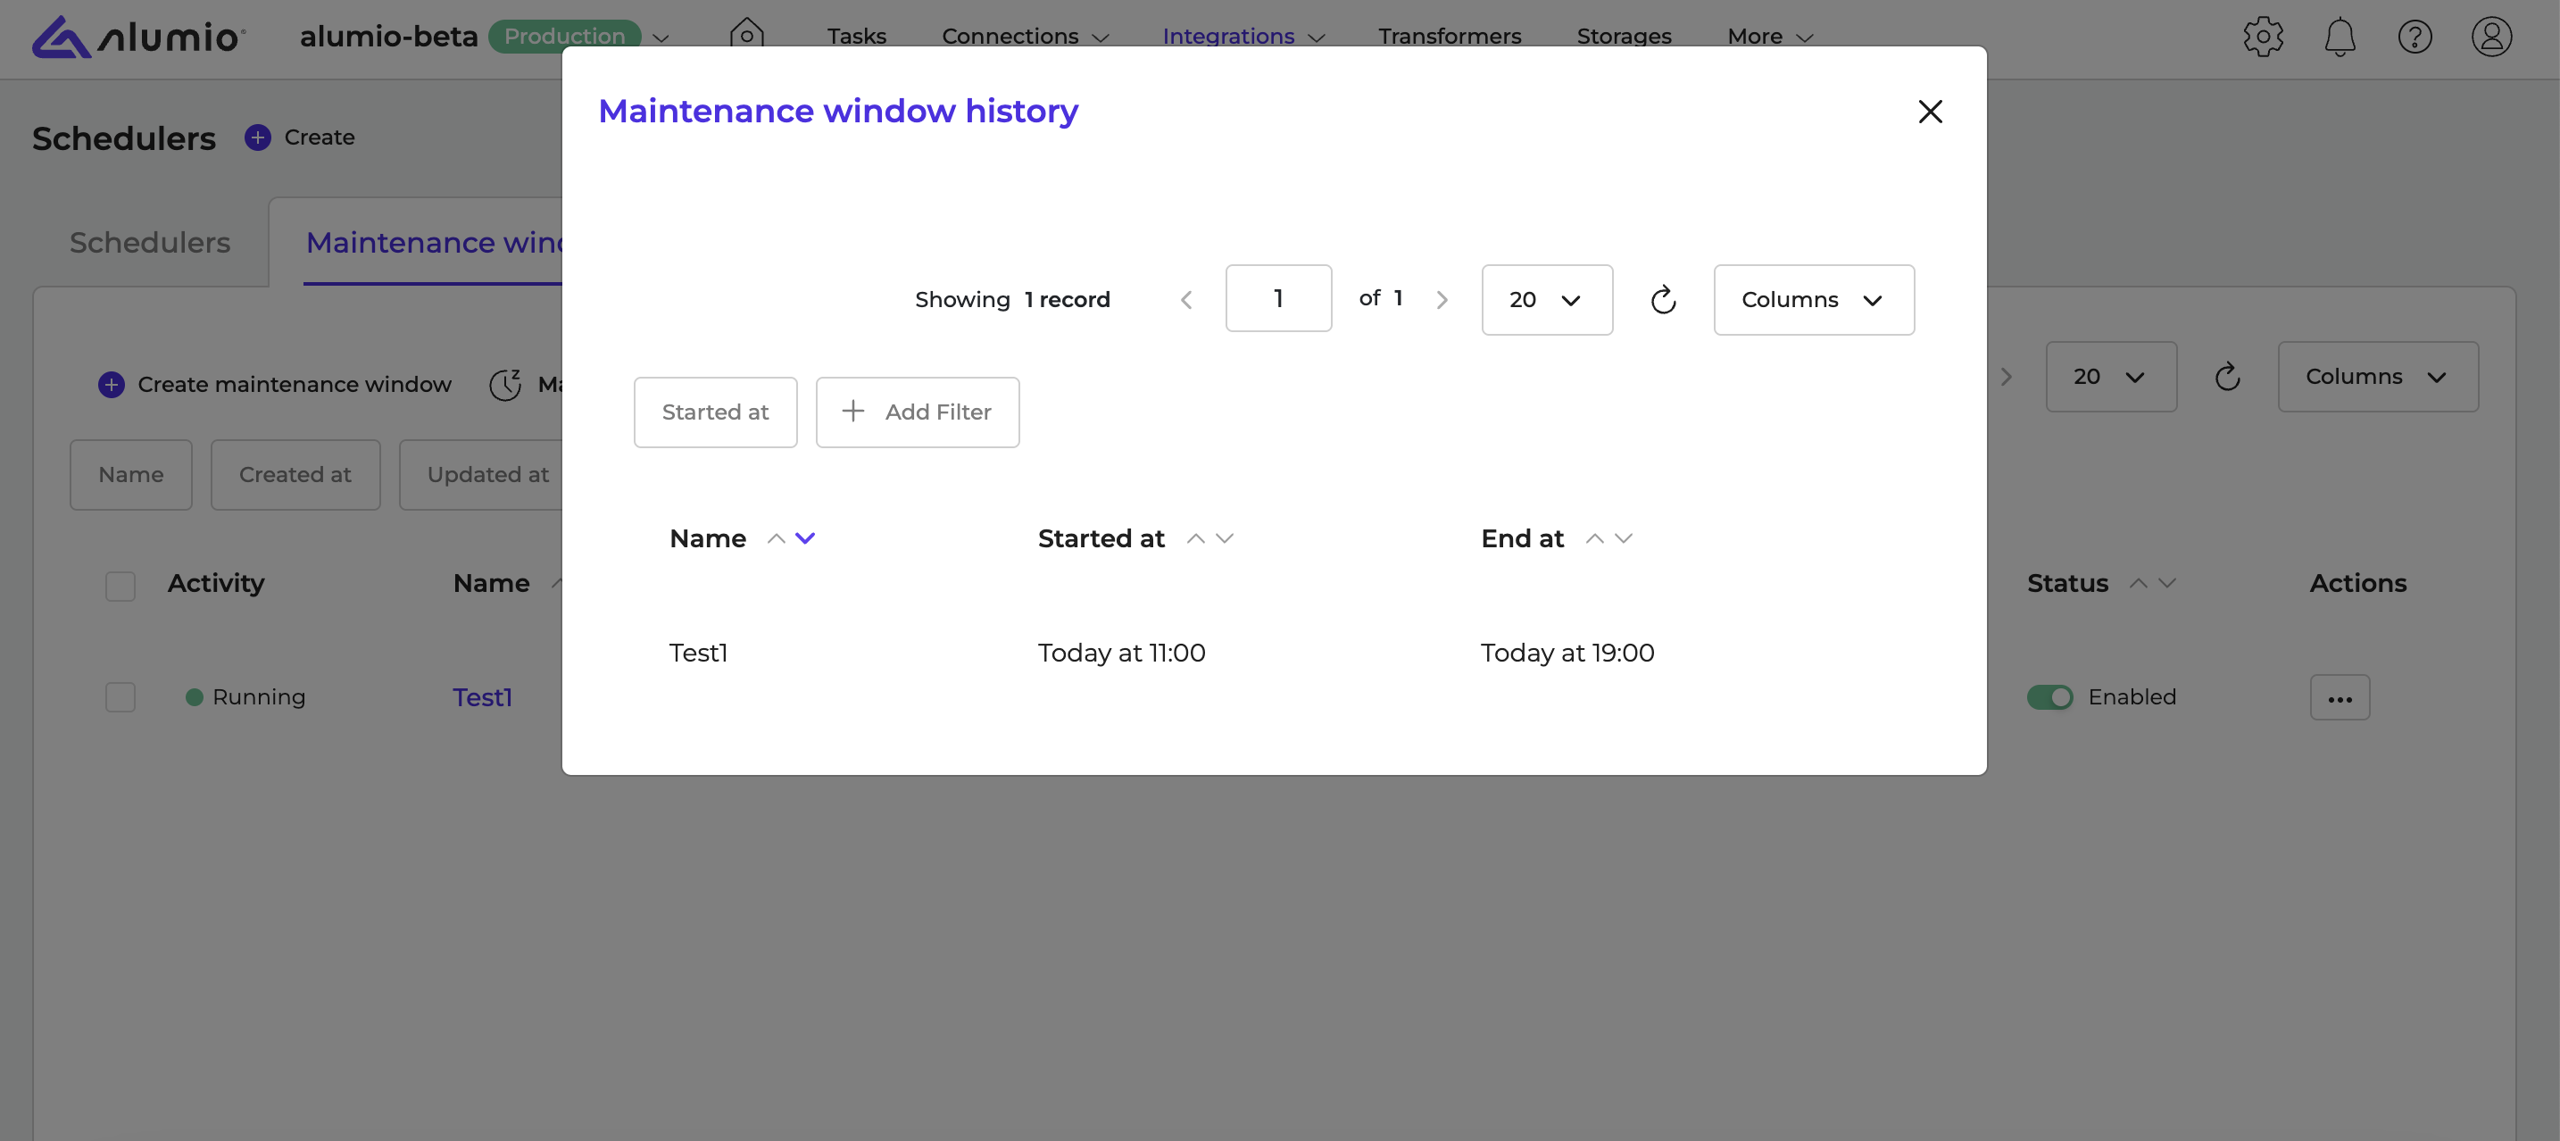
Task: Open the three-dot actions menu for Test1
Action: click(x=2339, y=697)
